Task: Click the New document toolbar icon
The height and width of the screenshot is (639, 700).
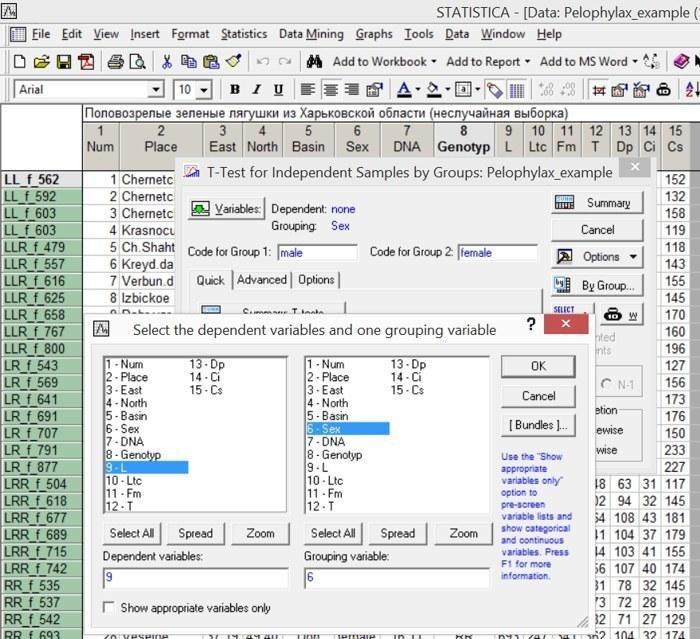Action: click(19, 62)
